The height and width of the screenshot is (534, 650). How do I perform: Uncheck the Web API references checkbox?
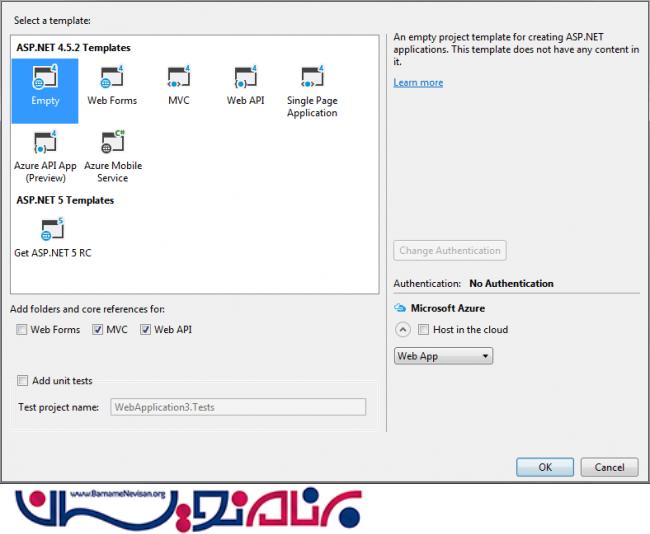(x=145, y=330)
